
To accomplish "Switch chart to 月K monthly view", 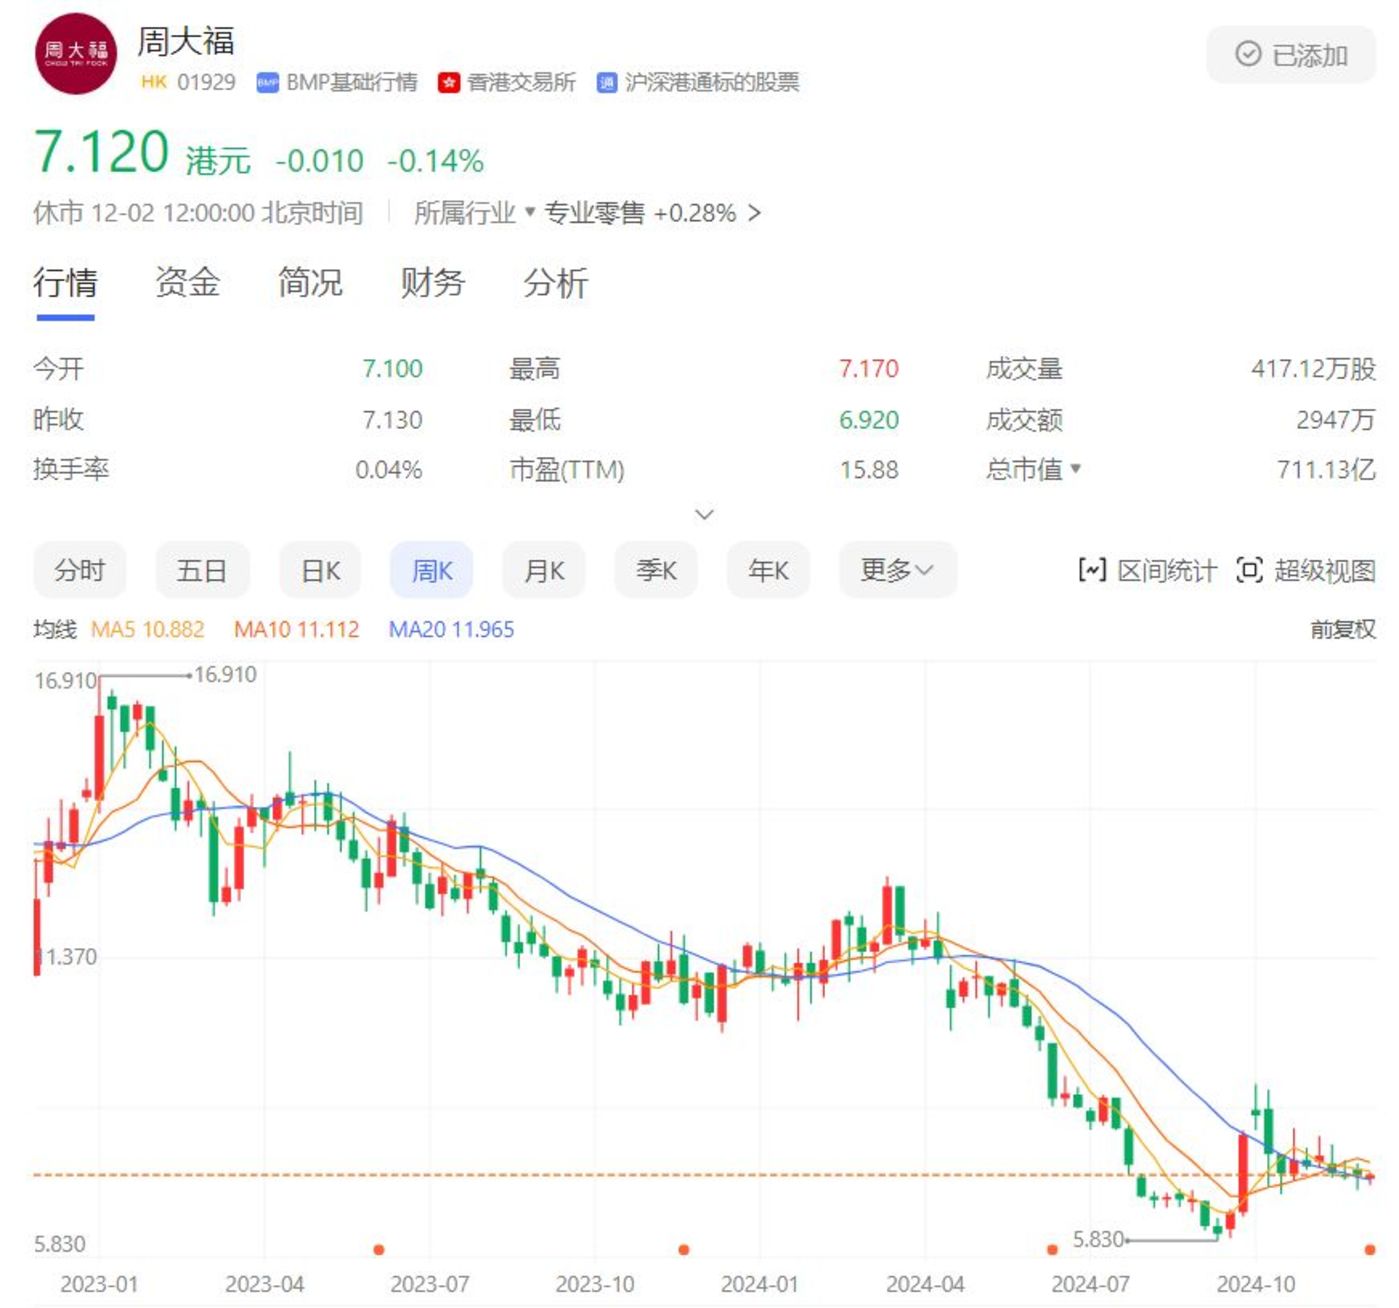I will pos(543,569).
